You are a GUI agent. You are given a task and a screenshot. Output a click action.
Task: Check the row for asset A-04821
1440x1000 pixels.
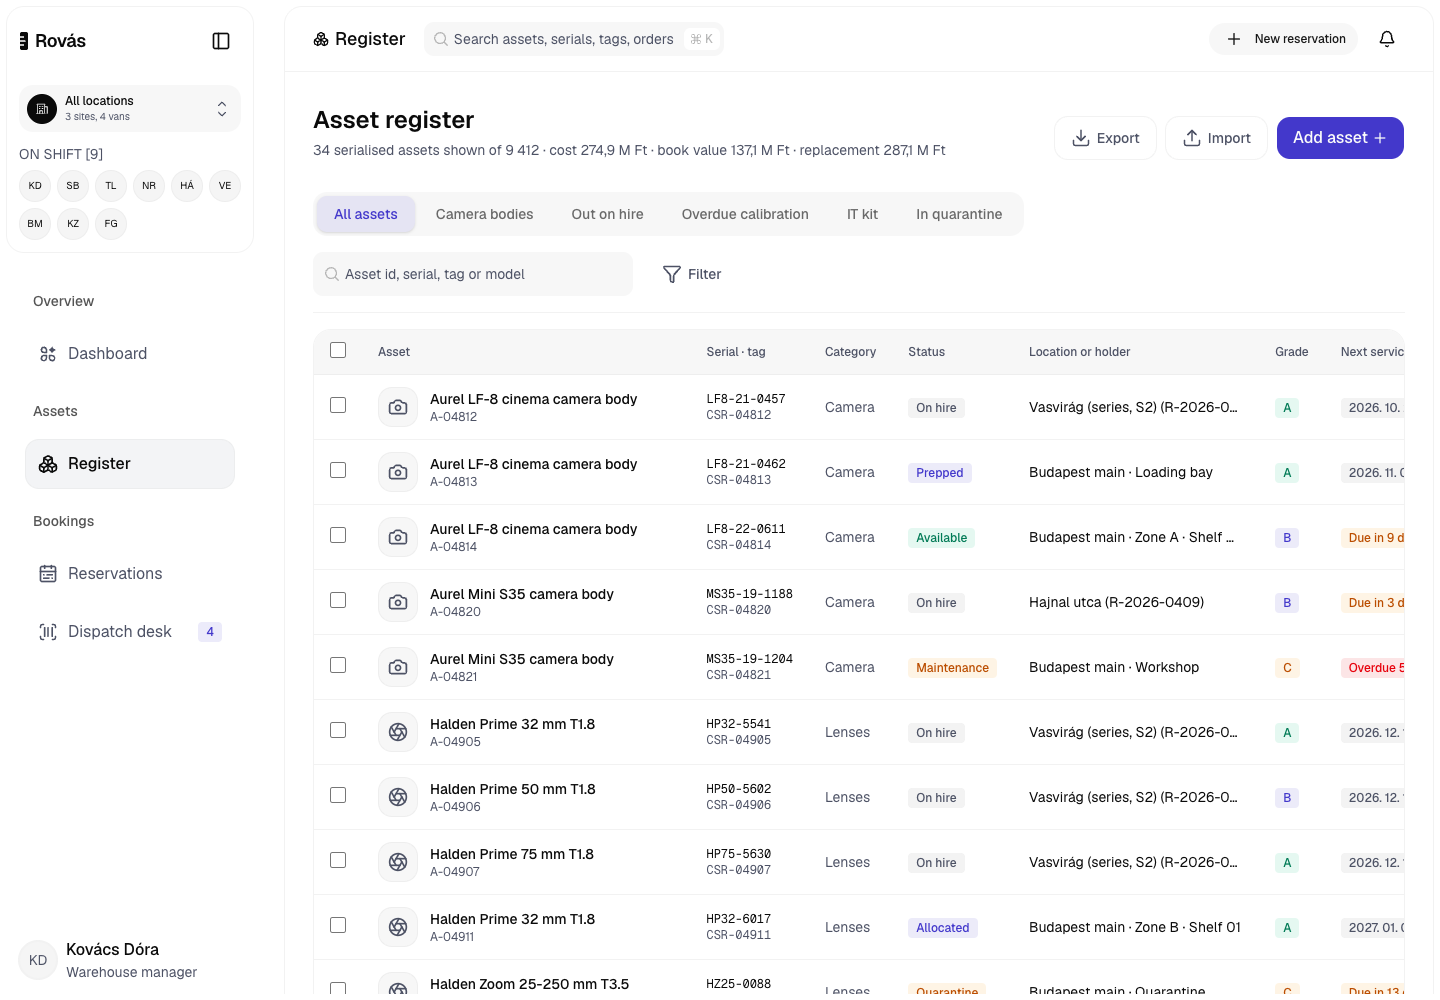pos(338,665)
